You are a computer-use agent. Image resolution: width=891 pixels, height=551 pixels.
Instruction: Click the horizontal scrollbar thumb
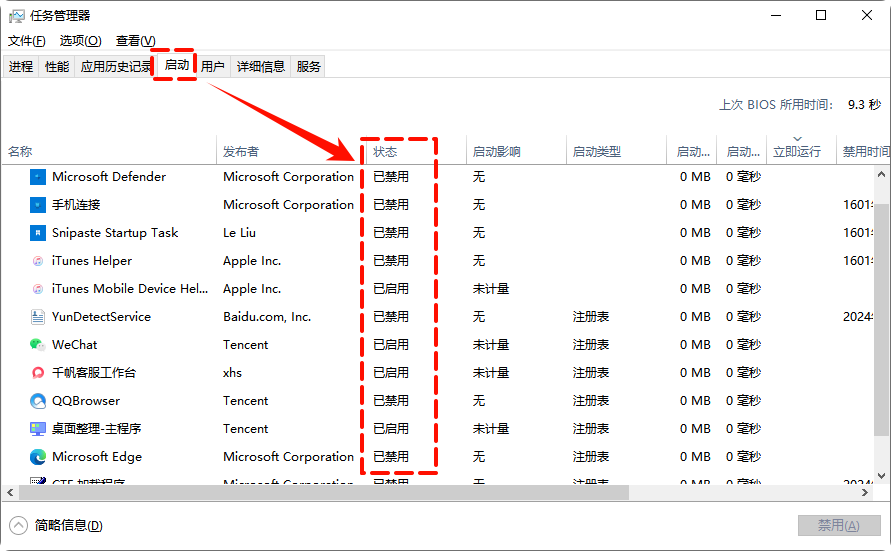point(324,492)
